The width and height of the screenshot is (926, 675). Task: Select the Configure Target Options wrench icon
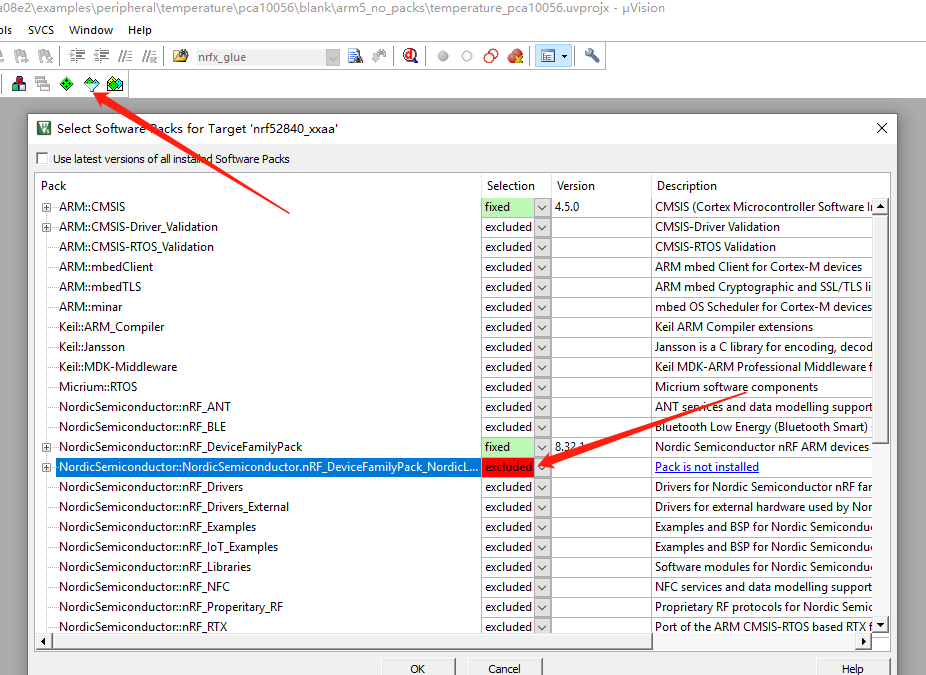(591, 56)
